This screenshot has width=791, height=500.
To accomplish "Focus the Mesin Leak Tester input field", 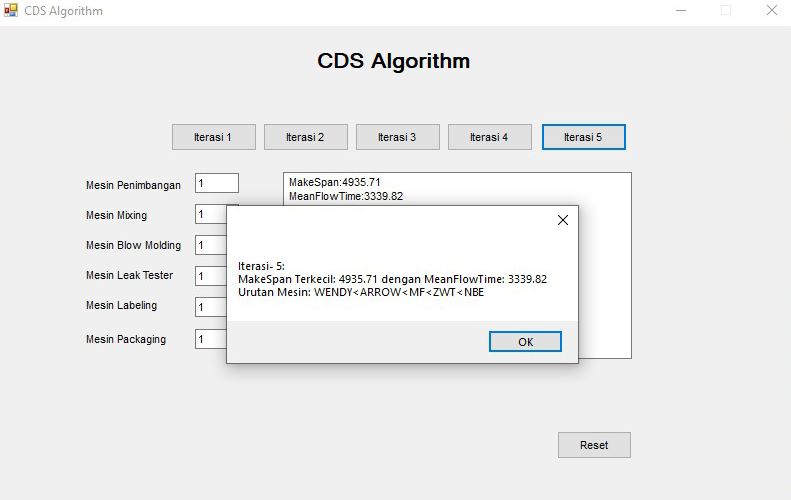I will (211, 276).
